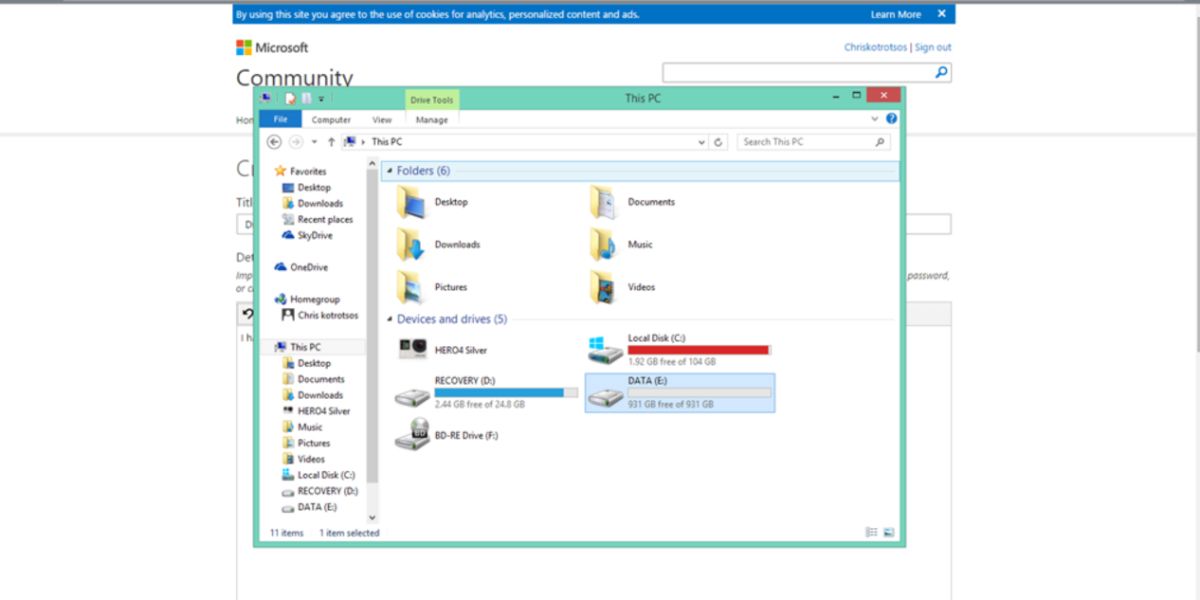1200x600 pixels.
Task: Click the Learn More link in the cookie banner
Action: [x=896, y=14]
